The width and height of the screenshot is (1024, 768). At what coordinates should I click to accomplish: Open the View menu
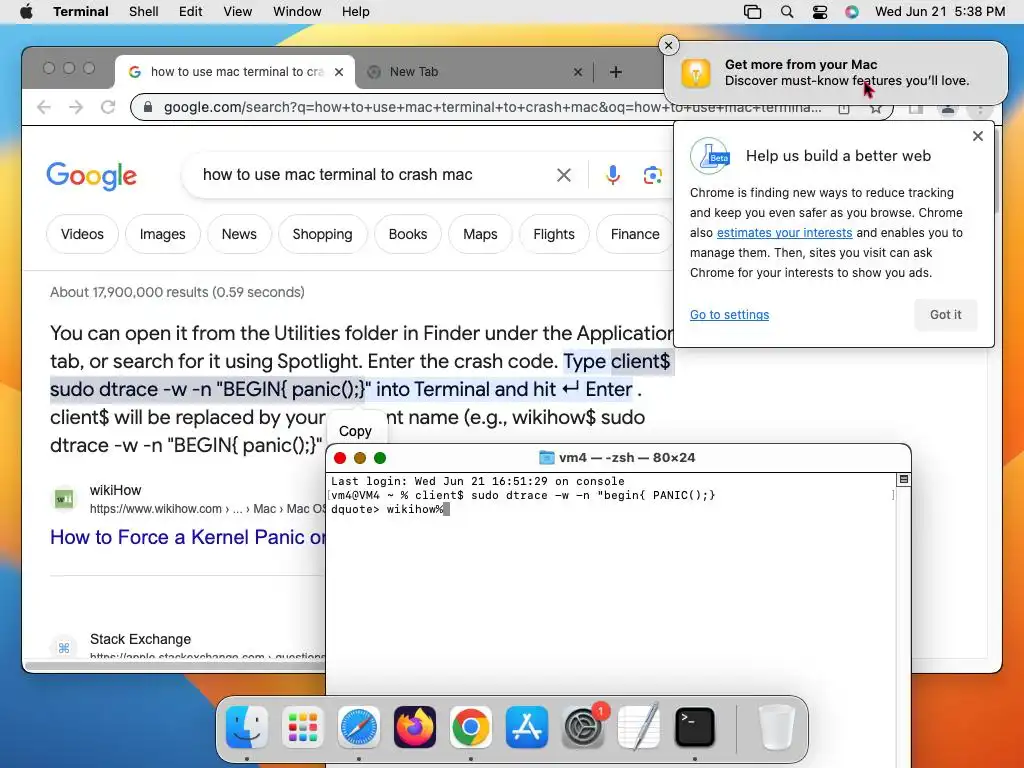tap(237, 12)
